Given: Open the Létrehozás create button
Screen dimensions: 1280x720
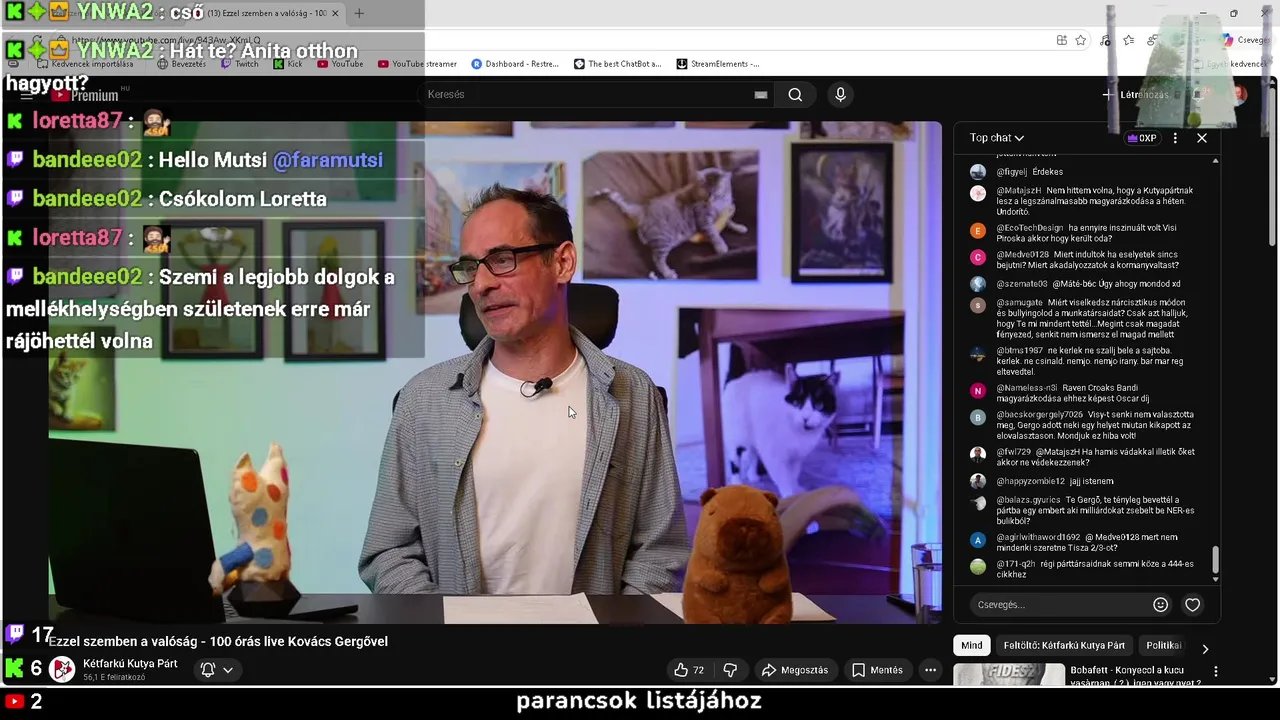Looking at the screenshot, I should pyautogui.click(x=1134, y=95).
